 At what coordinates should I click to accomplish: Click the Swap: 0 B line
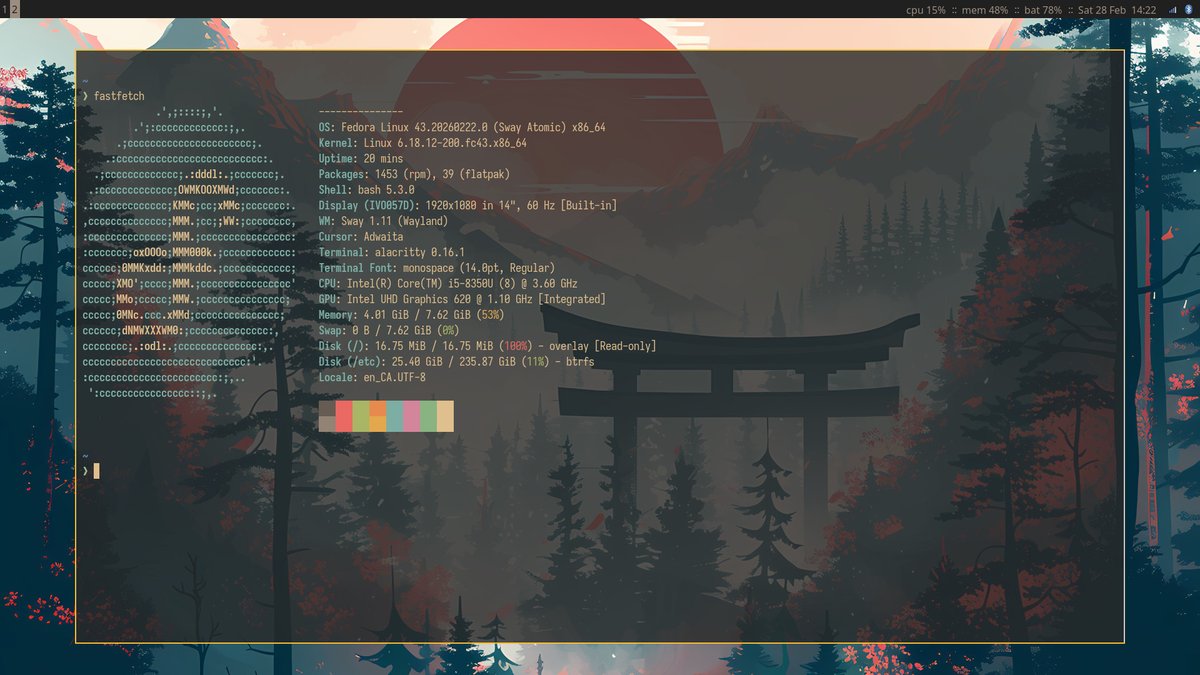click(388, 330)
